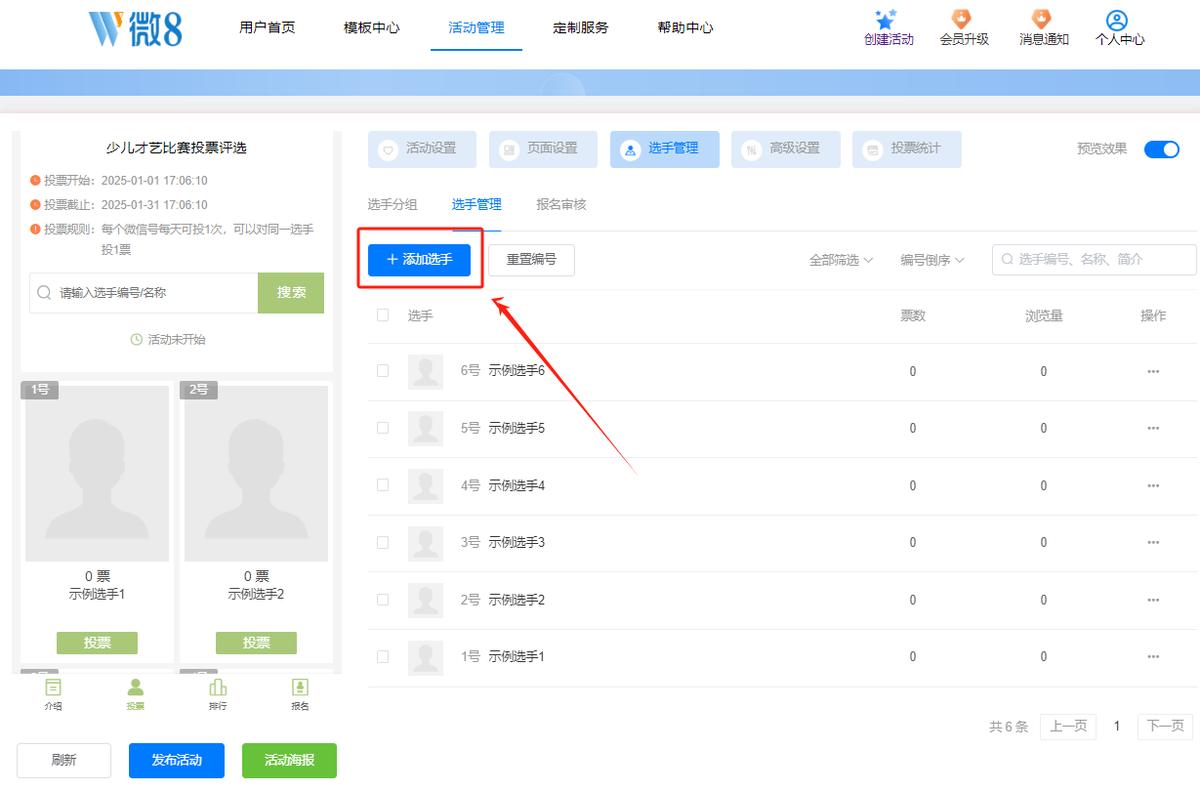Select the checkbox for 3号 示例选手3
The height and width of the screenshot is (794, 1200).
[x=383, y=542]
